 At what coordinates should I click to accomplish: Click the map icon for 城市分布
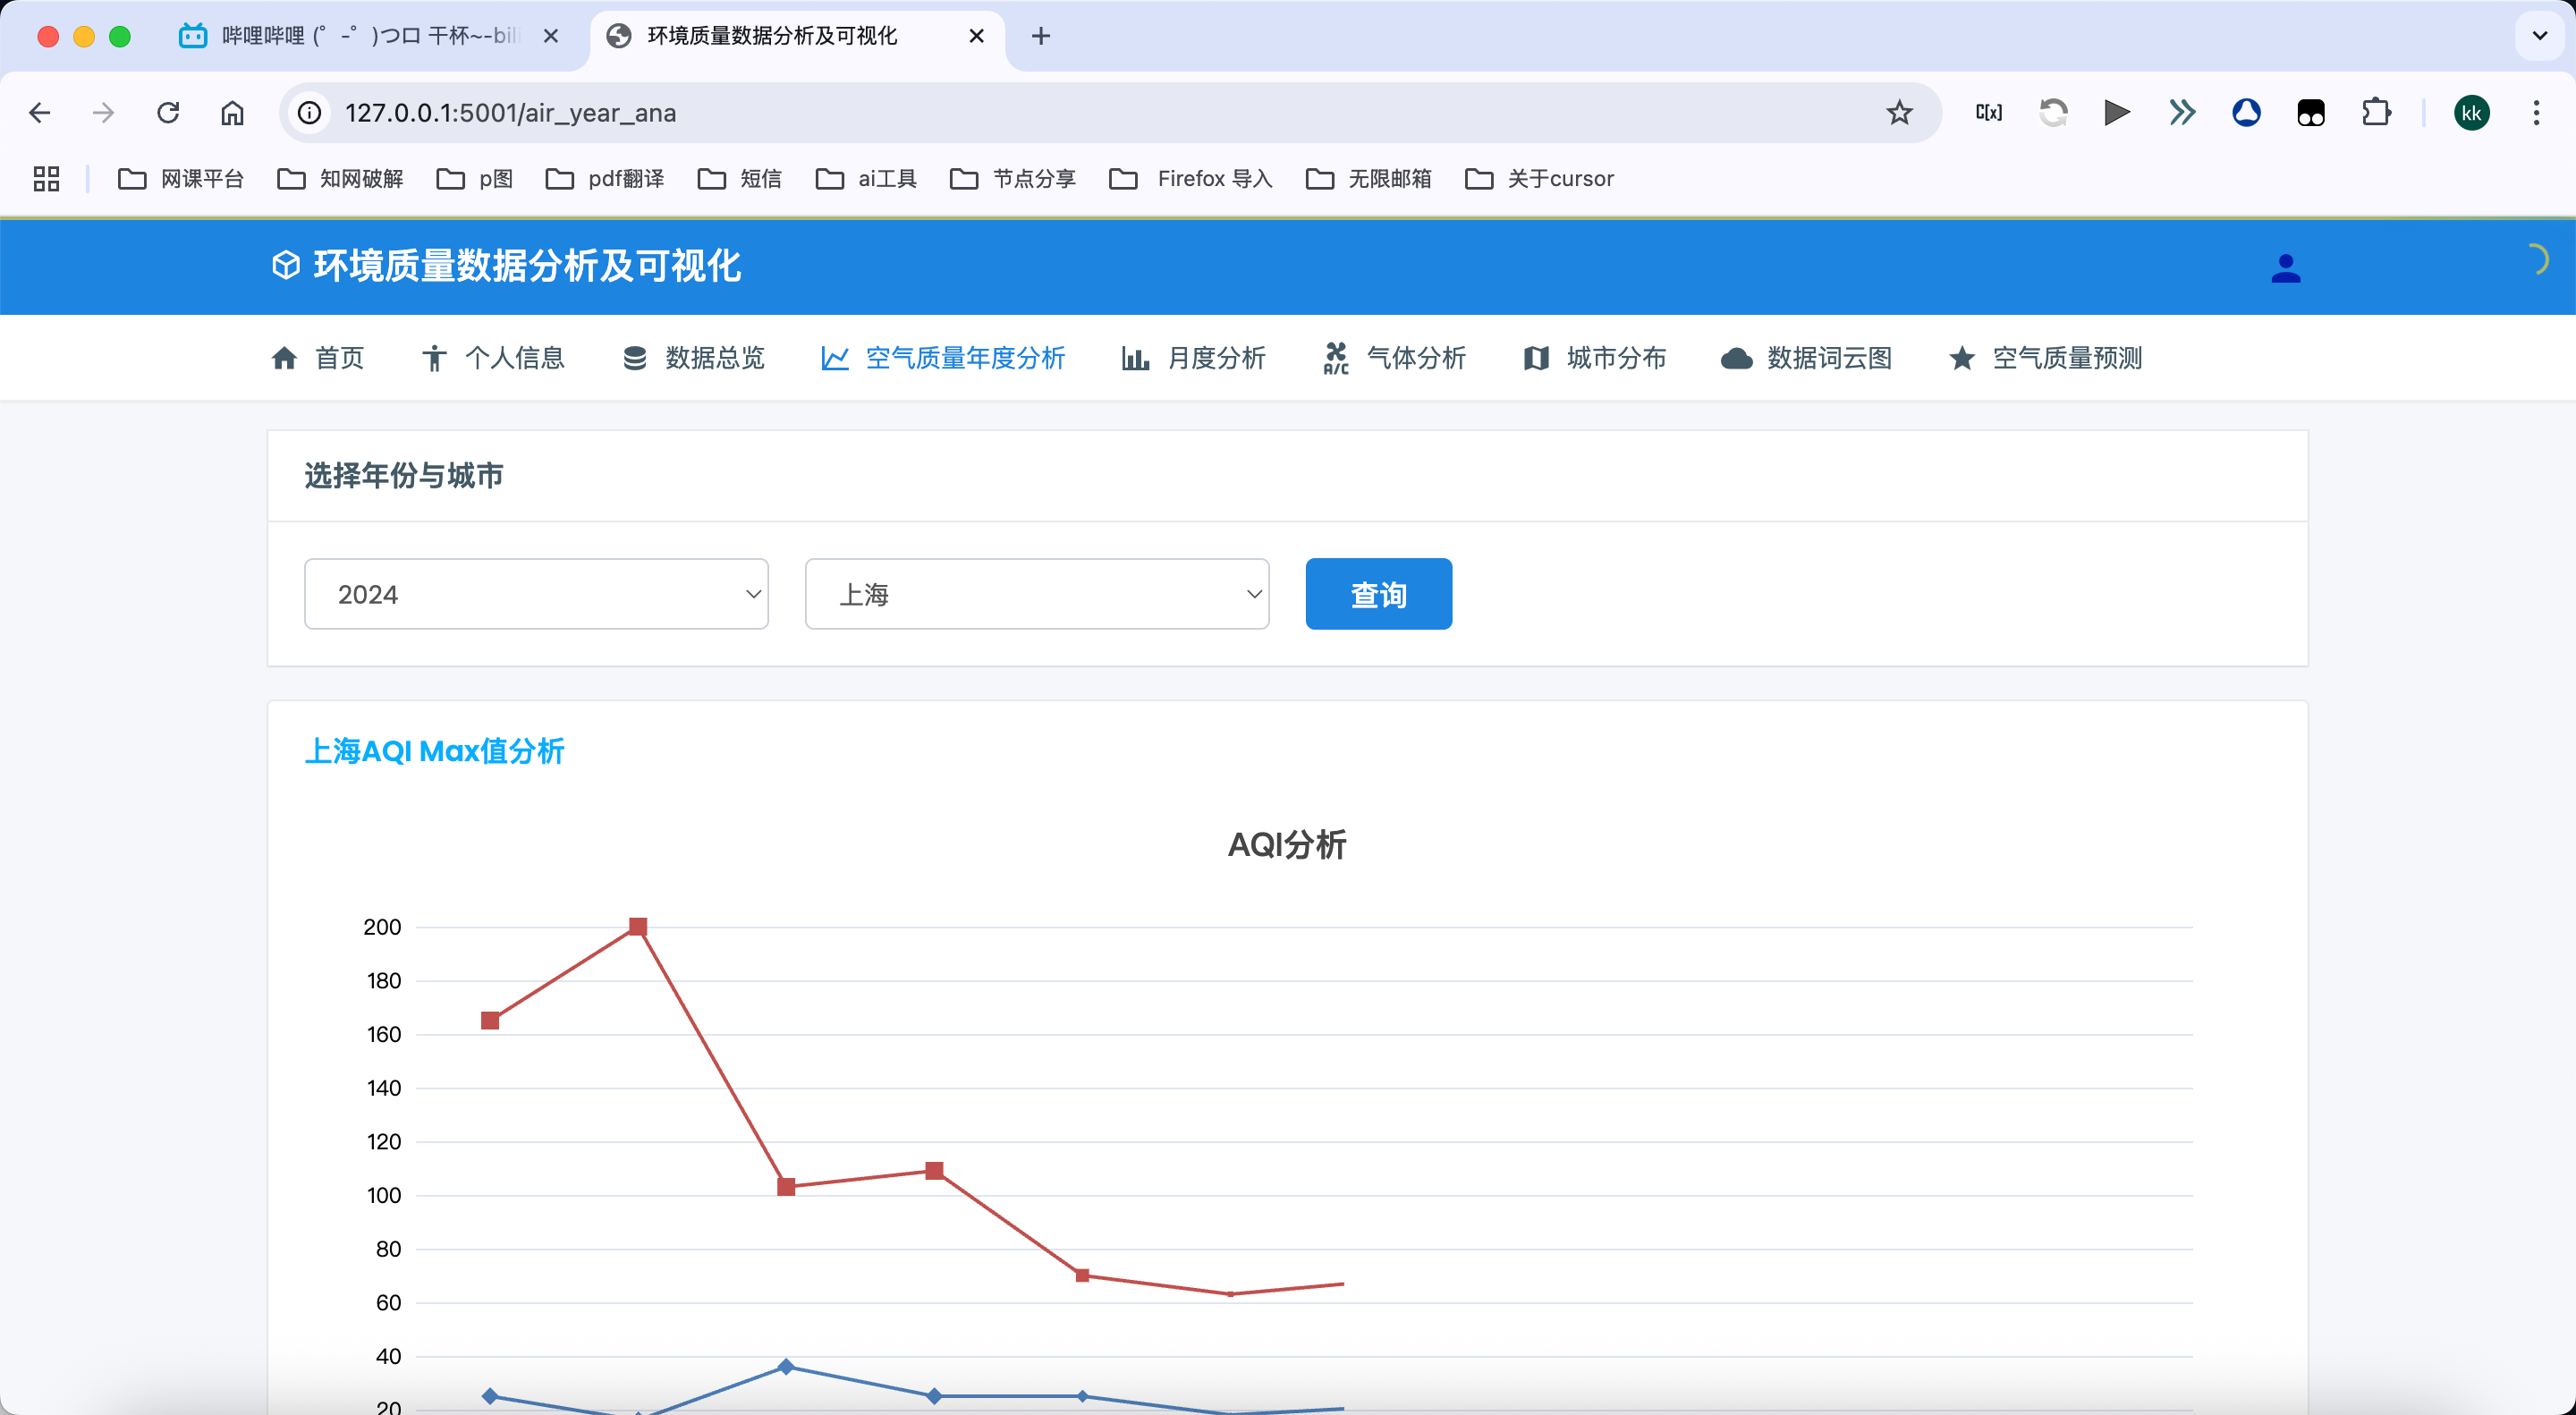coord(1536,358)
